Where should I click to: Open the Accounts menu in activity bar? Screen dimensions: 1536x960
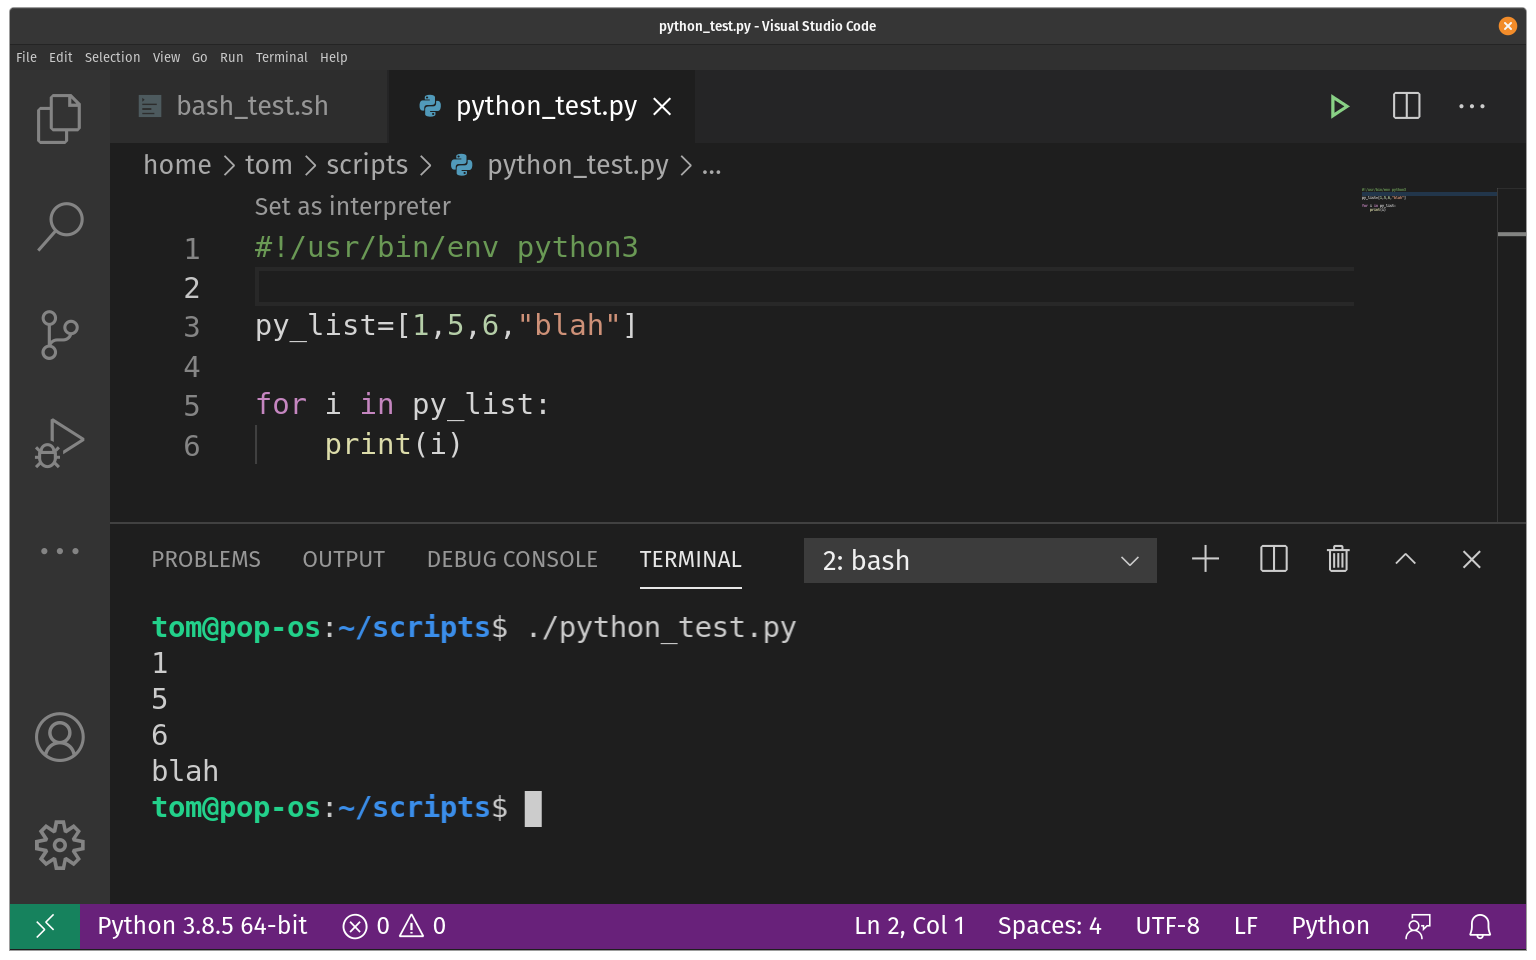click(x=59, y=737)
